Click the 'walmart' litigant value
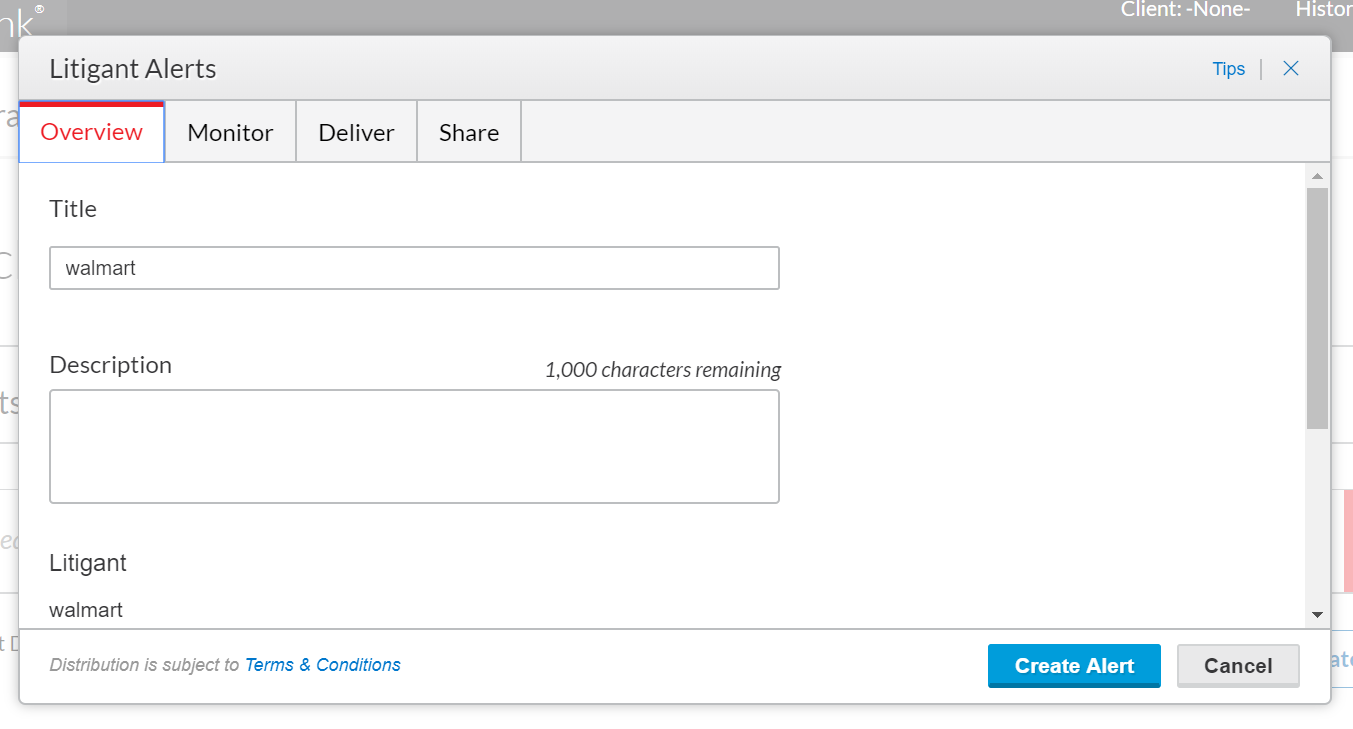1353x729 pixels. (x=86, y=610)
